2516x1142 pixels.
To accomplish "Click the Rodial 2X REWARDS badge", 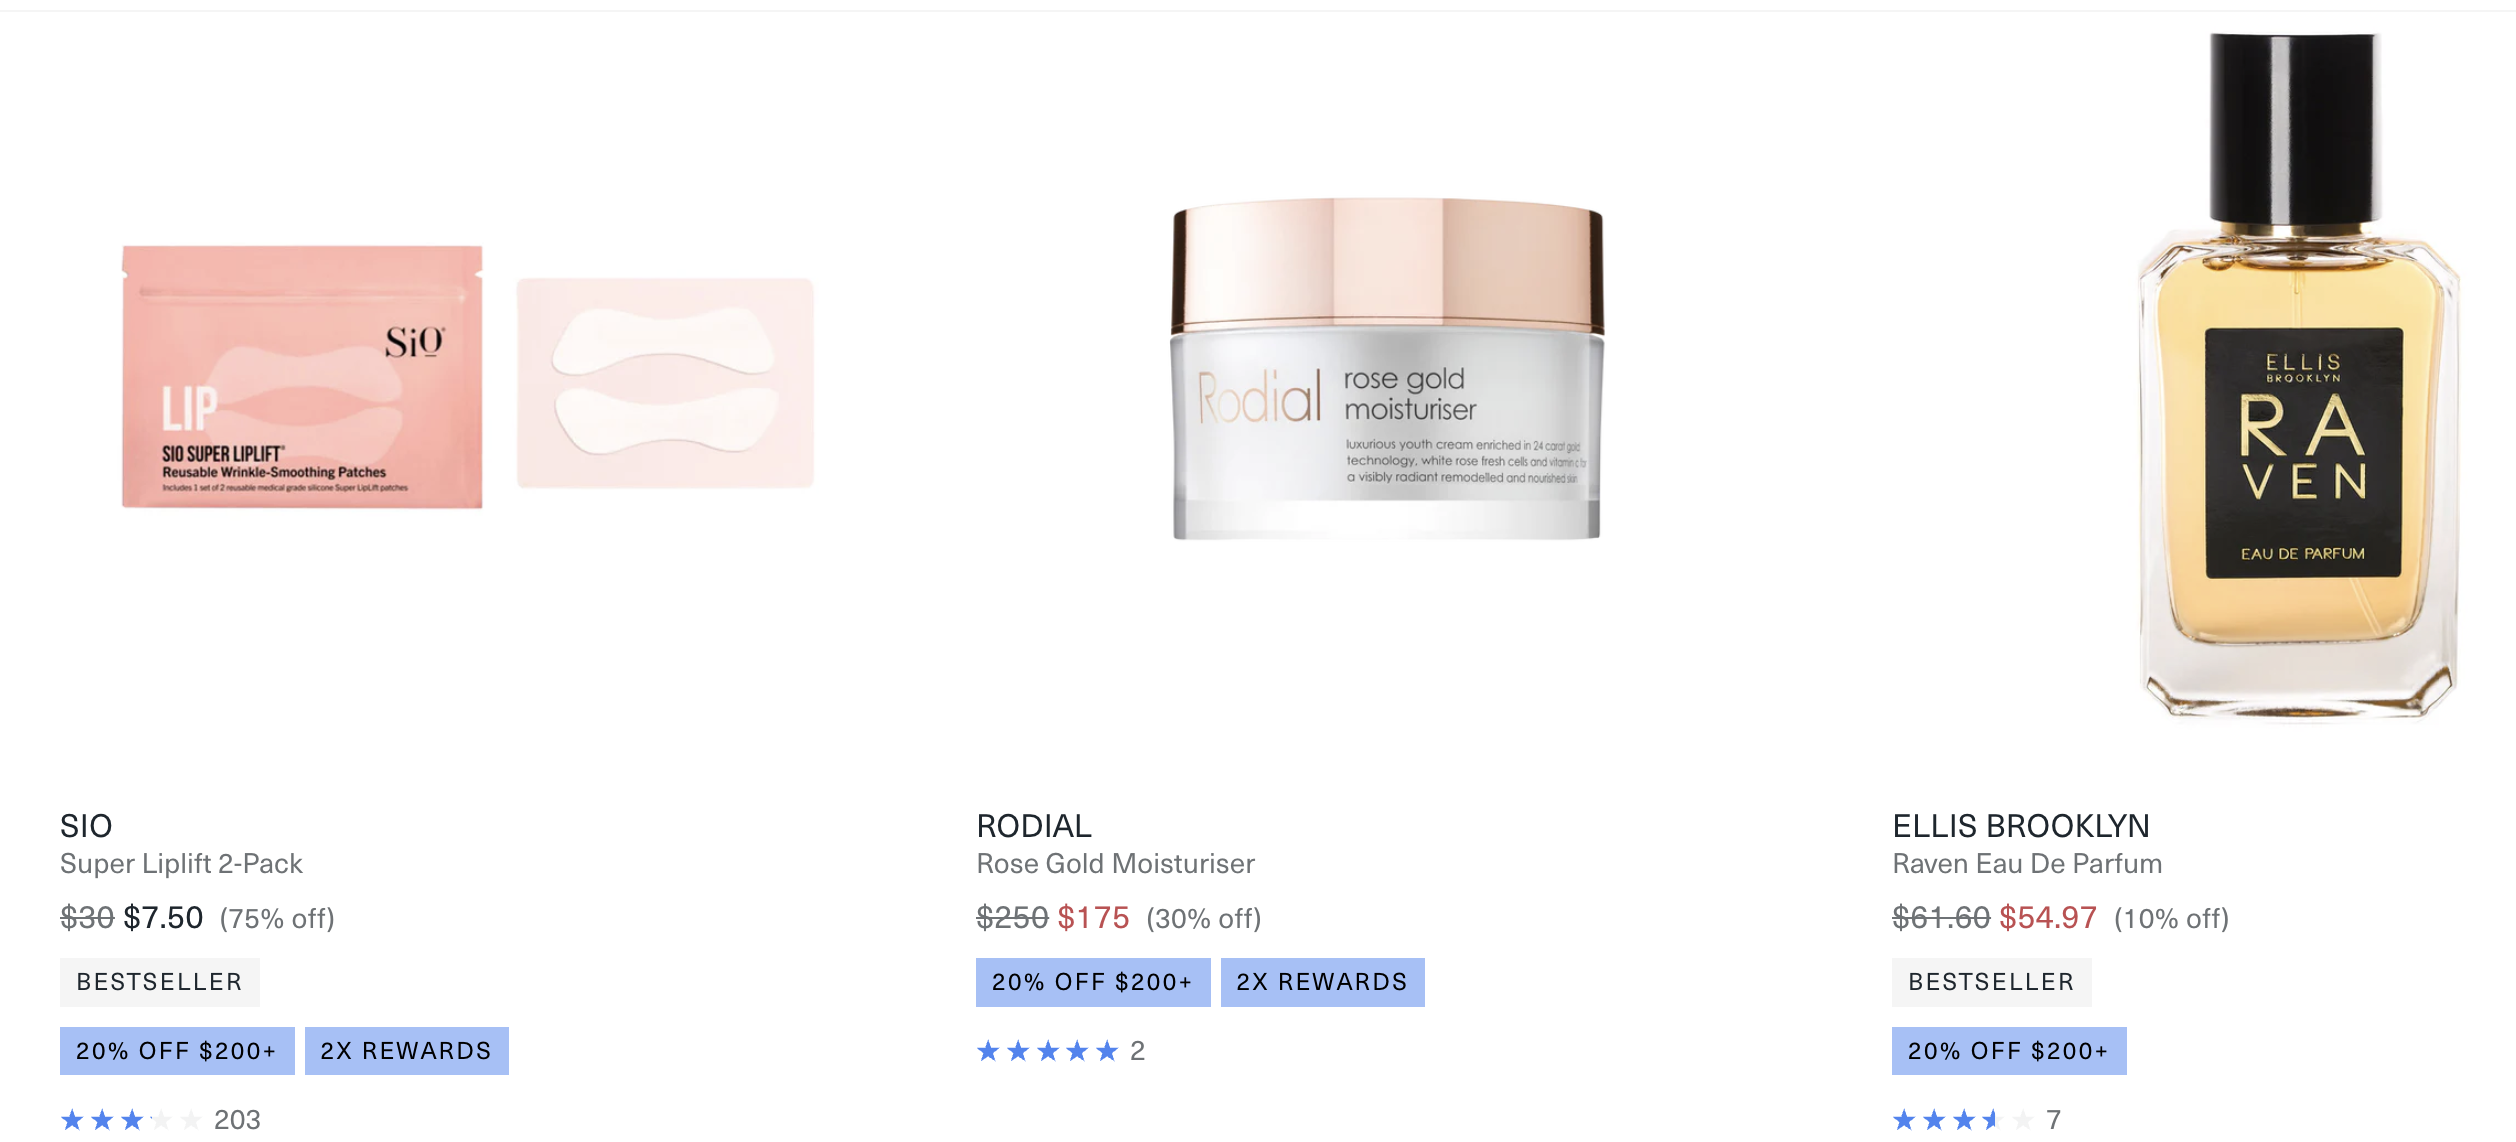I will (x=1323, y=982).
